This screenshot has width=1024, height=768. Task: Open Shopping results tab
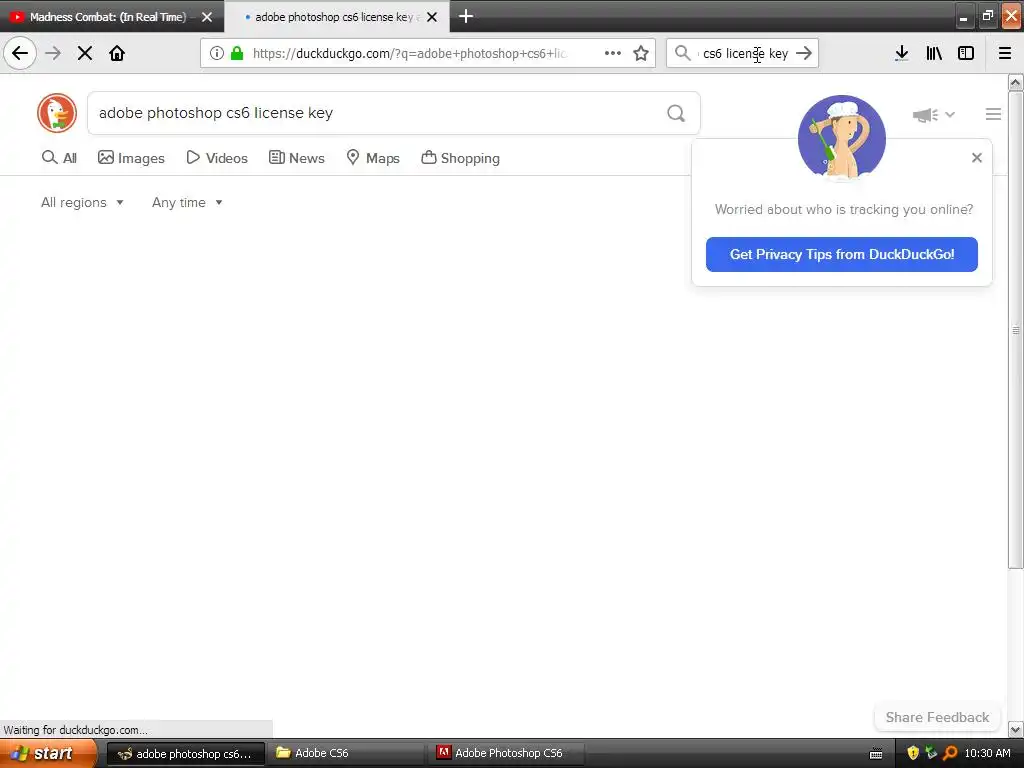[460, 158]
